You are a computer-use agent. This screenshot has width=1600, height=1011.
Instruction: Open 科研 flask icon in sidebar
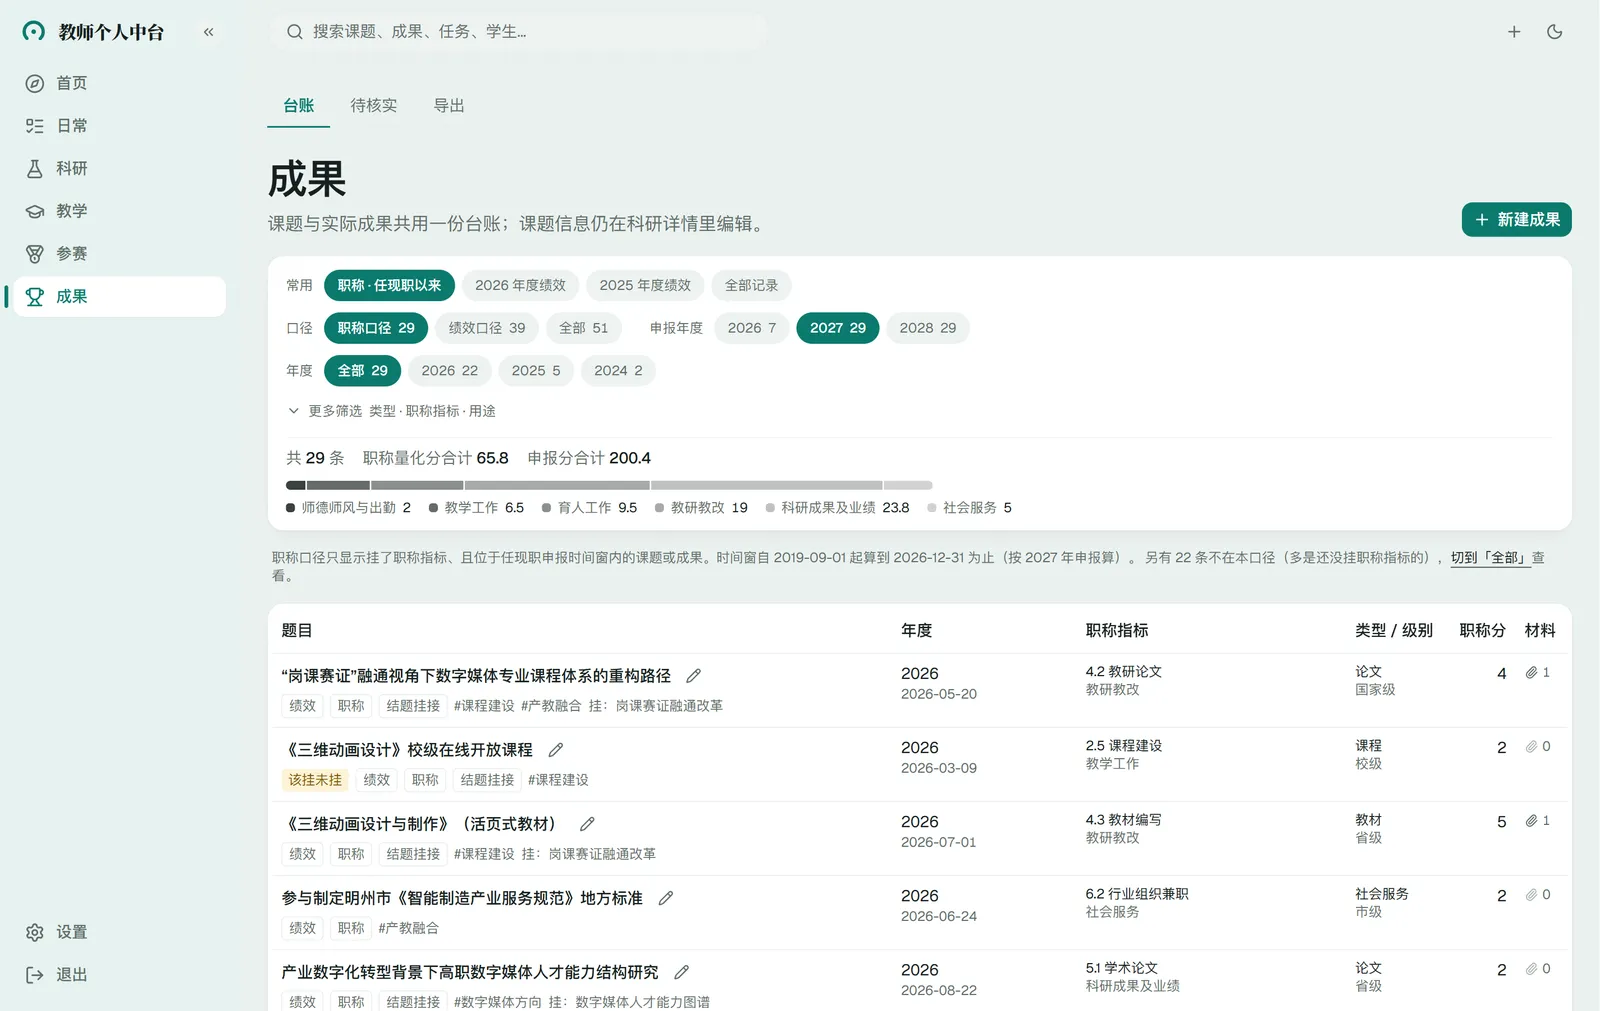click(x=35, y=169)
